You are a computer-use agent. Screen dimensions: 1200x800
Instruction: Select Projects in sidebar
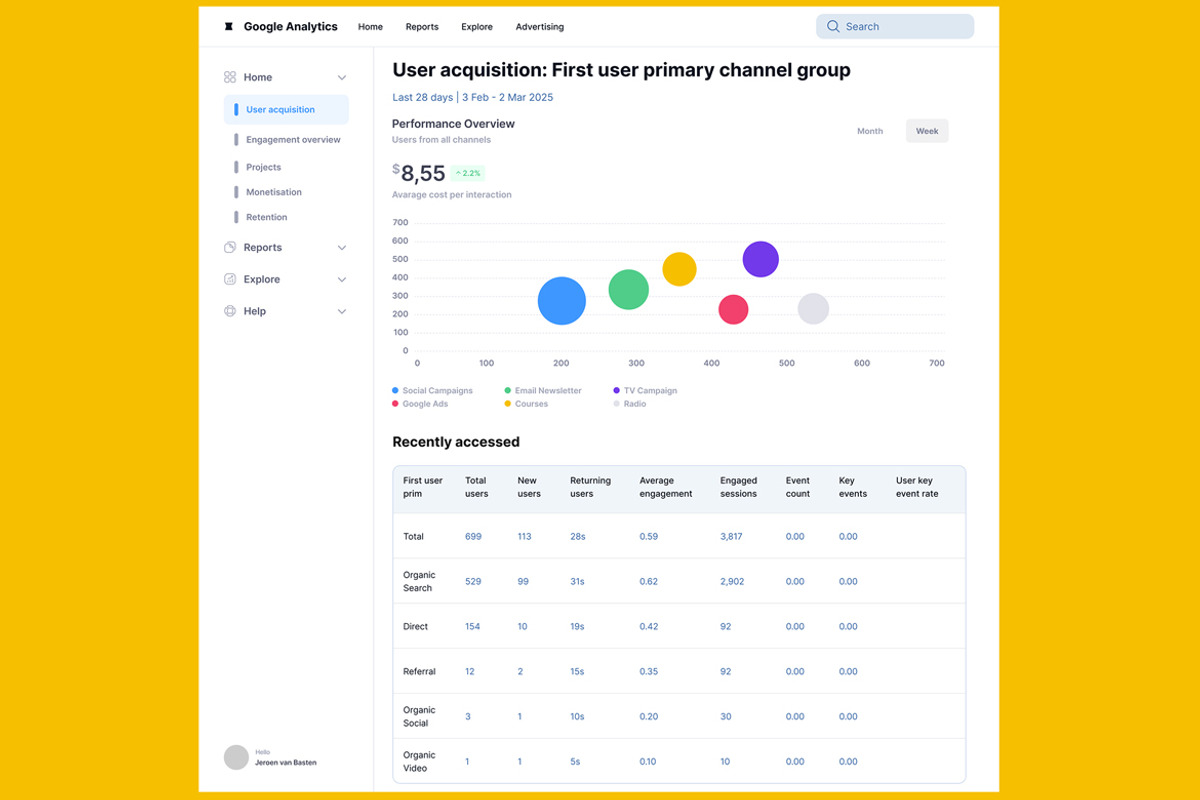coord(264,167)
